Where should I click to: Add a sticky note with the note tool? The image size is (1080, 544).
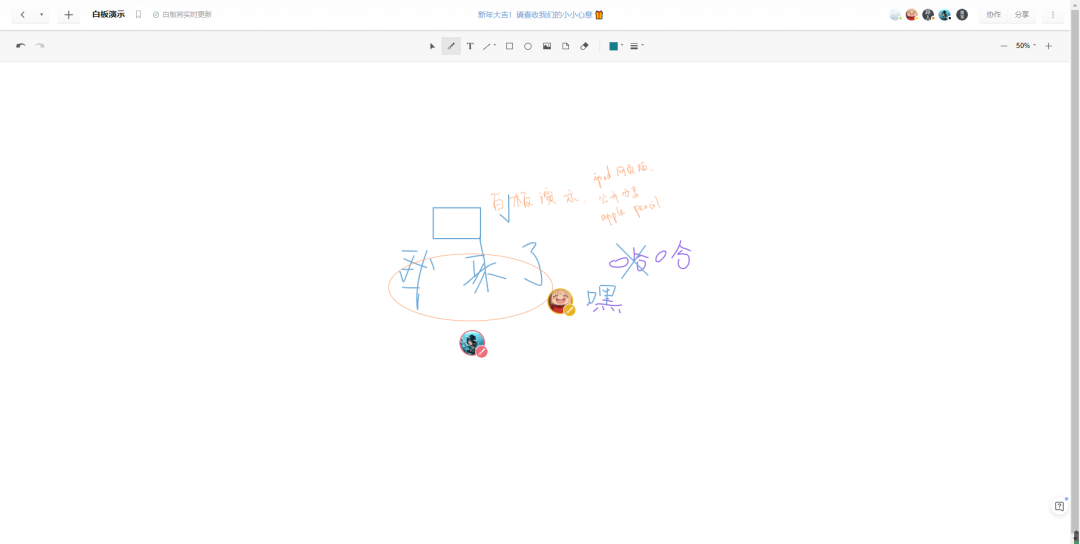[566, 46]
